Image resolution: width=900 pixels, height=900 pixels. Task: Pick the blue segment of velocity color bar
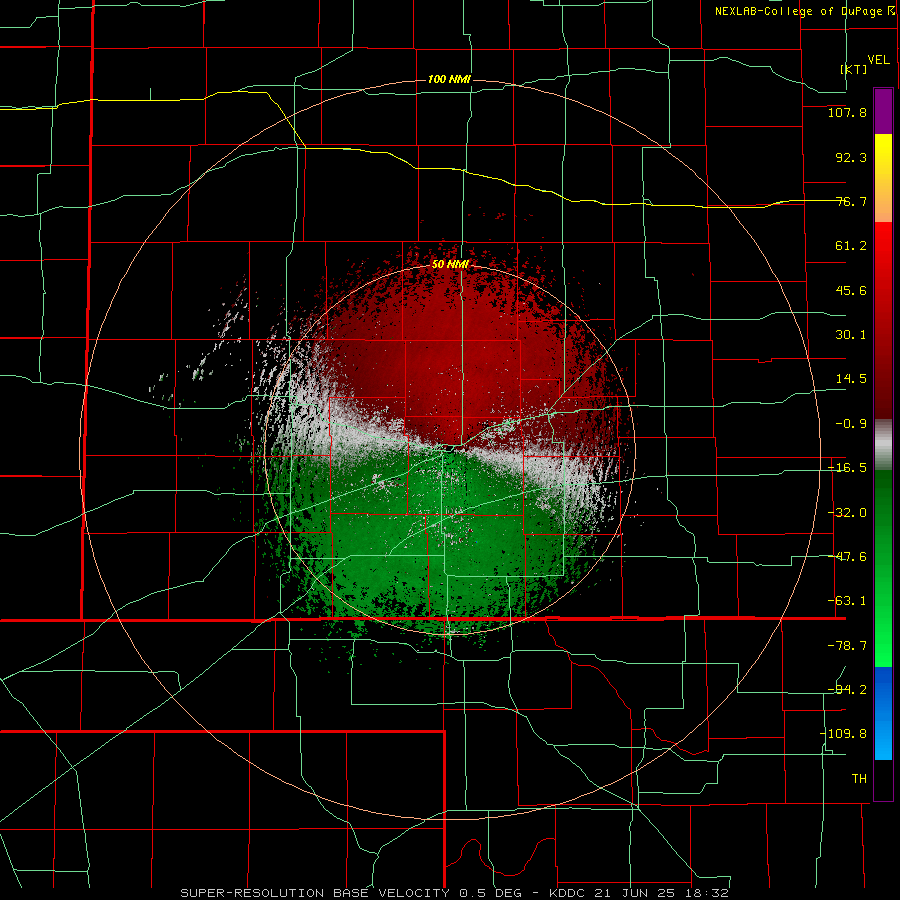[x=883, y=713]
